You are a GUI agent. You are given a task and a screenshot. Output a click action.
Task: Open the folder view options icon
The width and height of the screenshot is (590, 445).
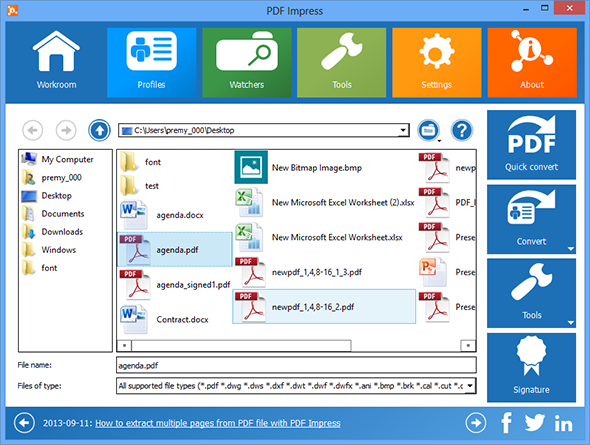429,130
